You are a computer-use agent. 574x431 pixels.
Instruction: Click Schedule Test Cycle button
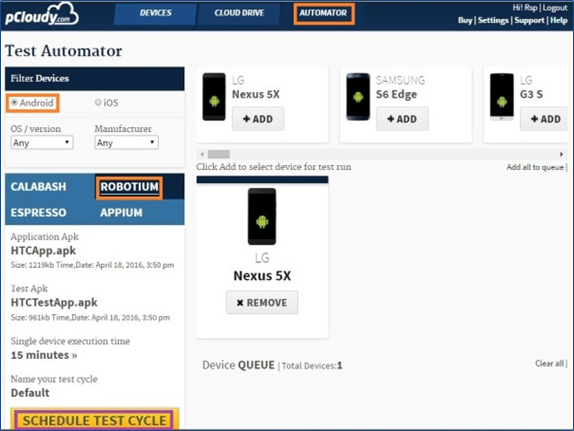94,420
